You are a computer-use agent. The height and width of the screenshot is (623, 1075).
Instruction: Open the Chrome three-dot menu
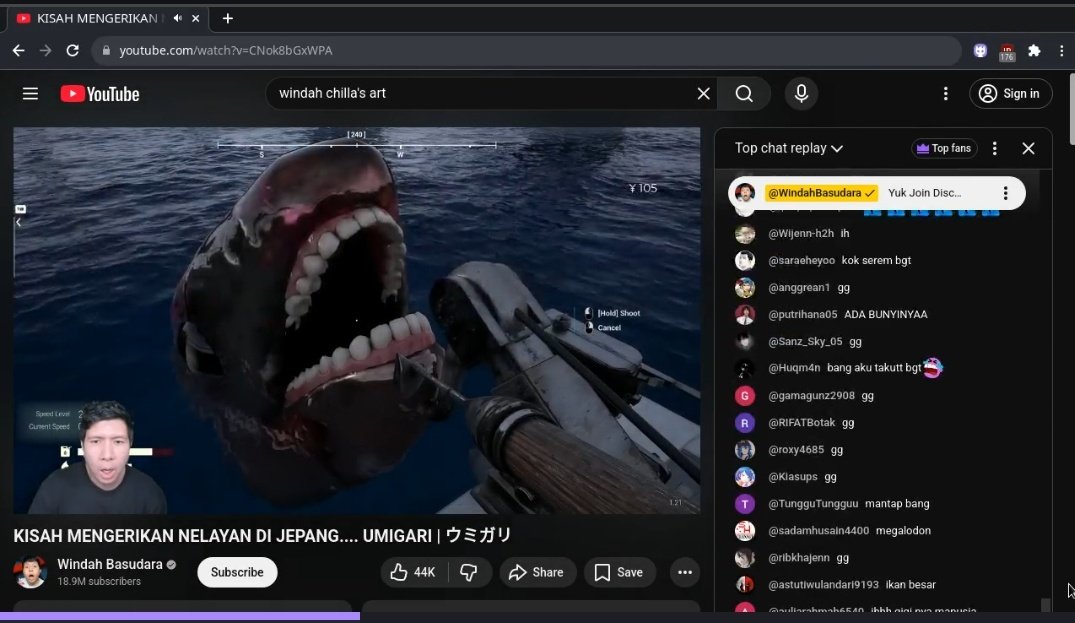[1061, 50]
